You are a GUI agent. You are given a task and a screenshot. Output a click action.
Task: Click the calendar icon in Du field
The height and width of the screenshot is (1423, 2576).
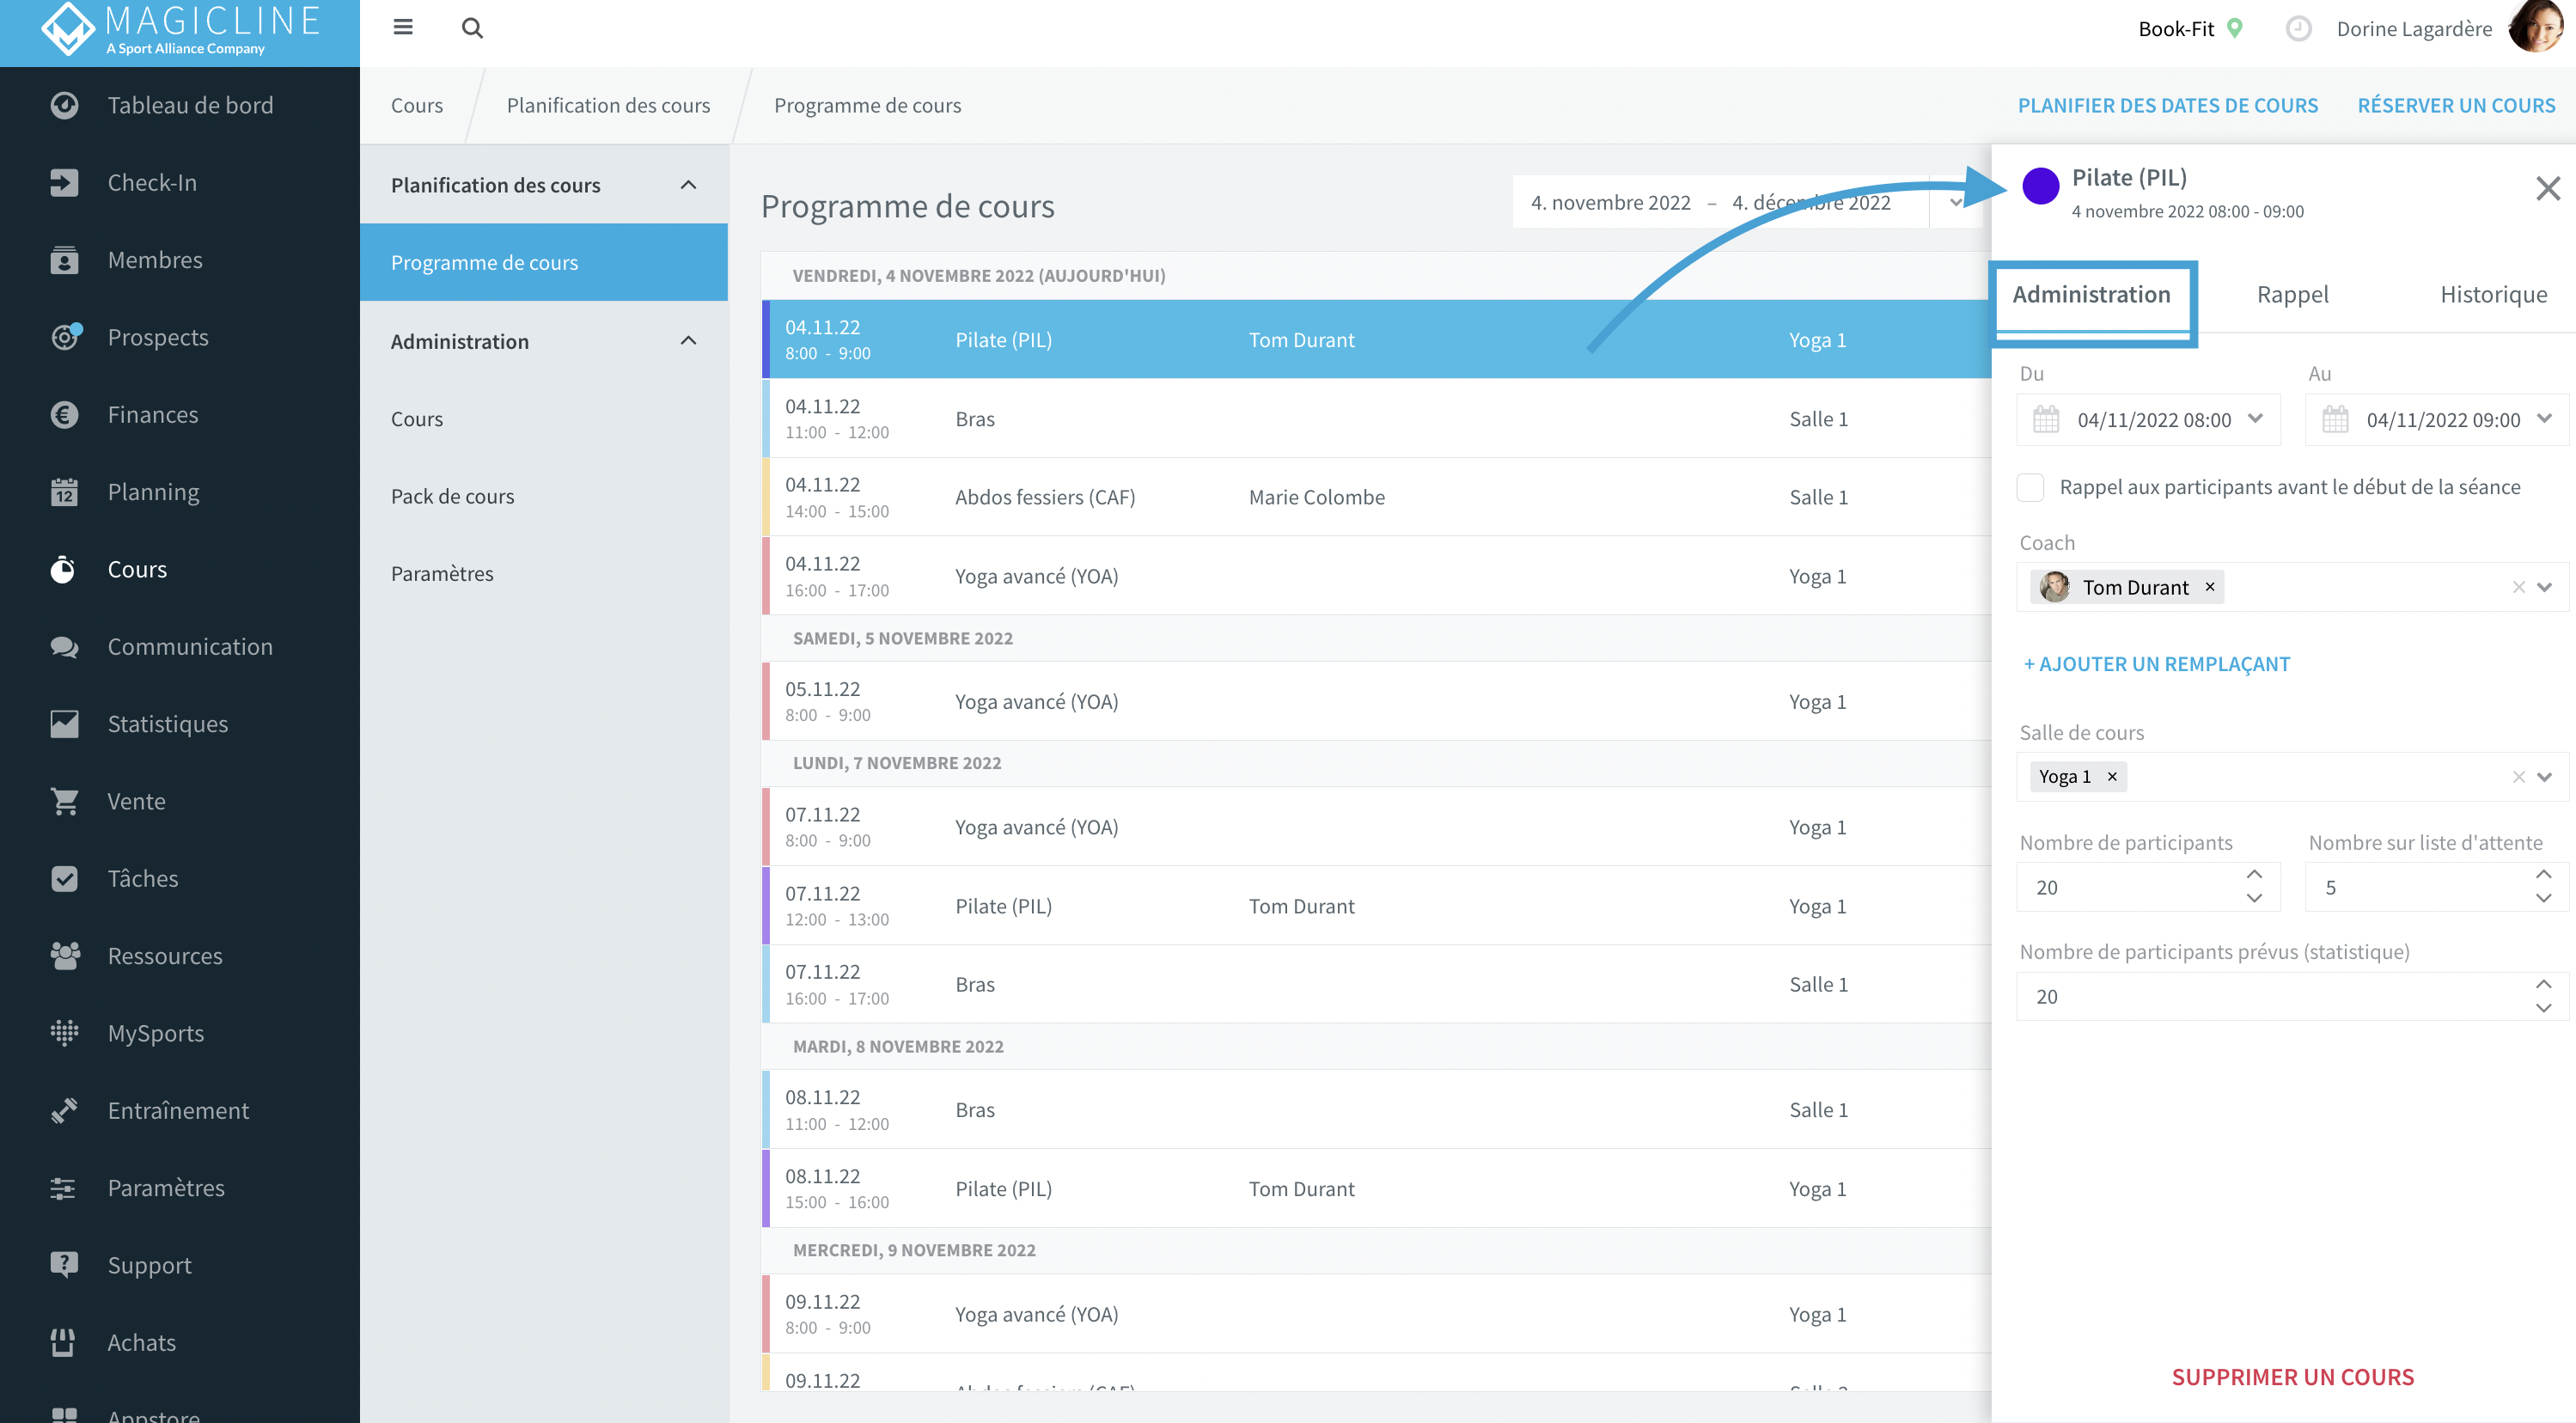pos(2046,419)
